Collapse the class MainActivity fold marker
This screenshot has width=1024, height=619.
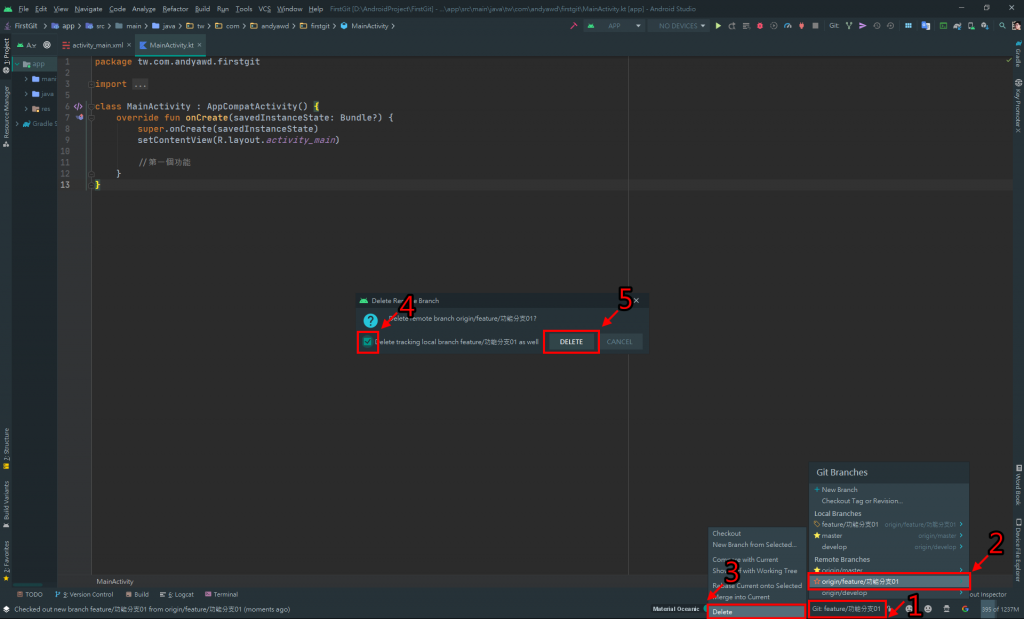(91, 106)
